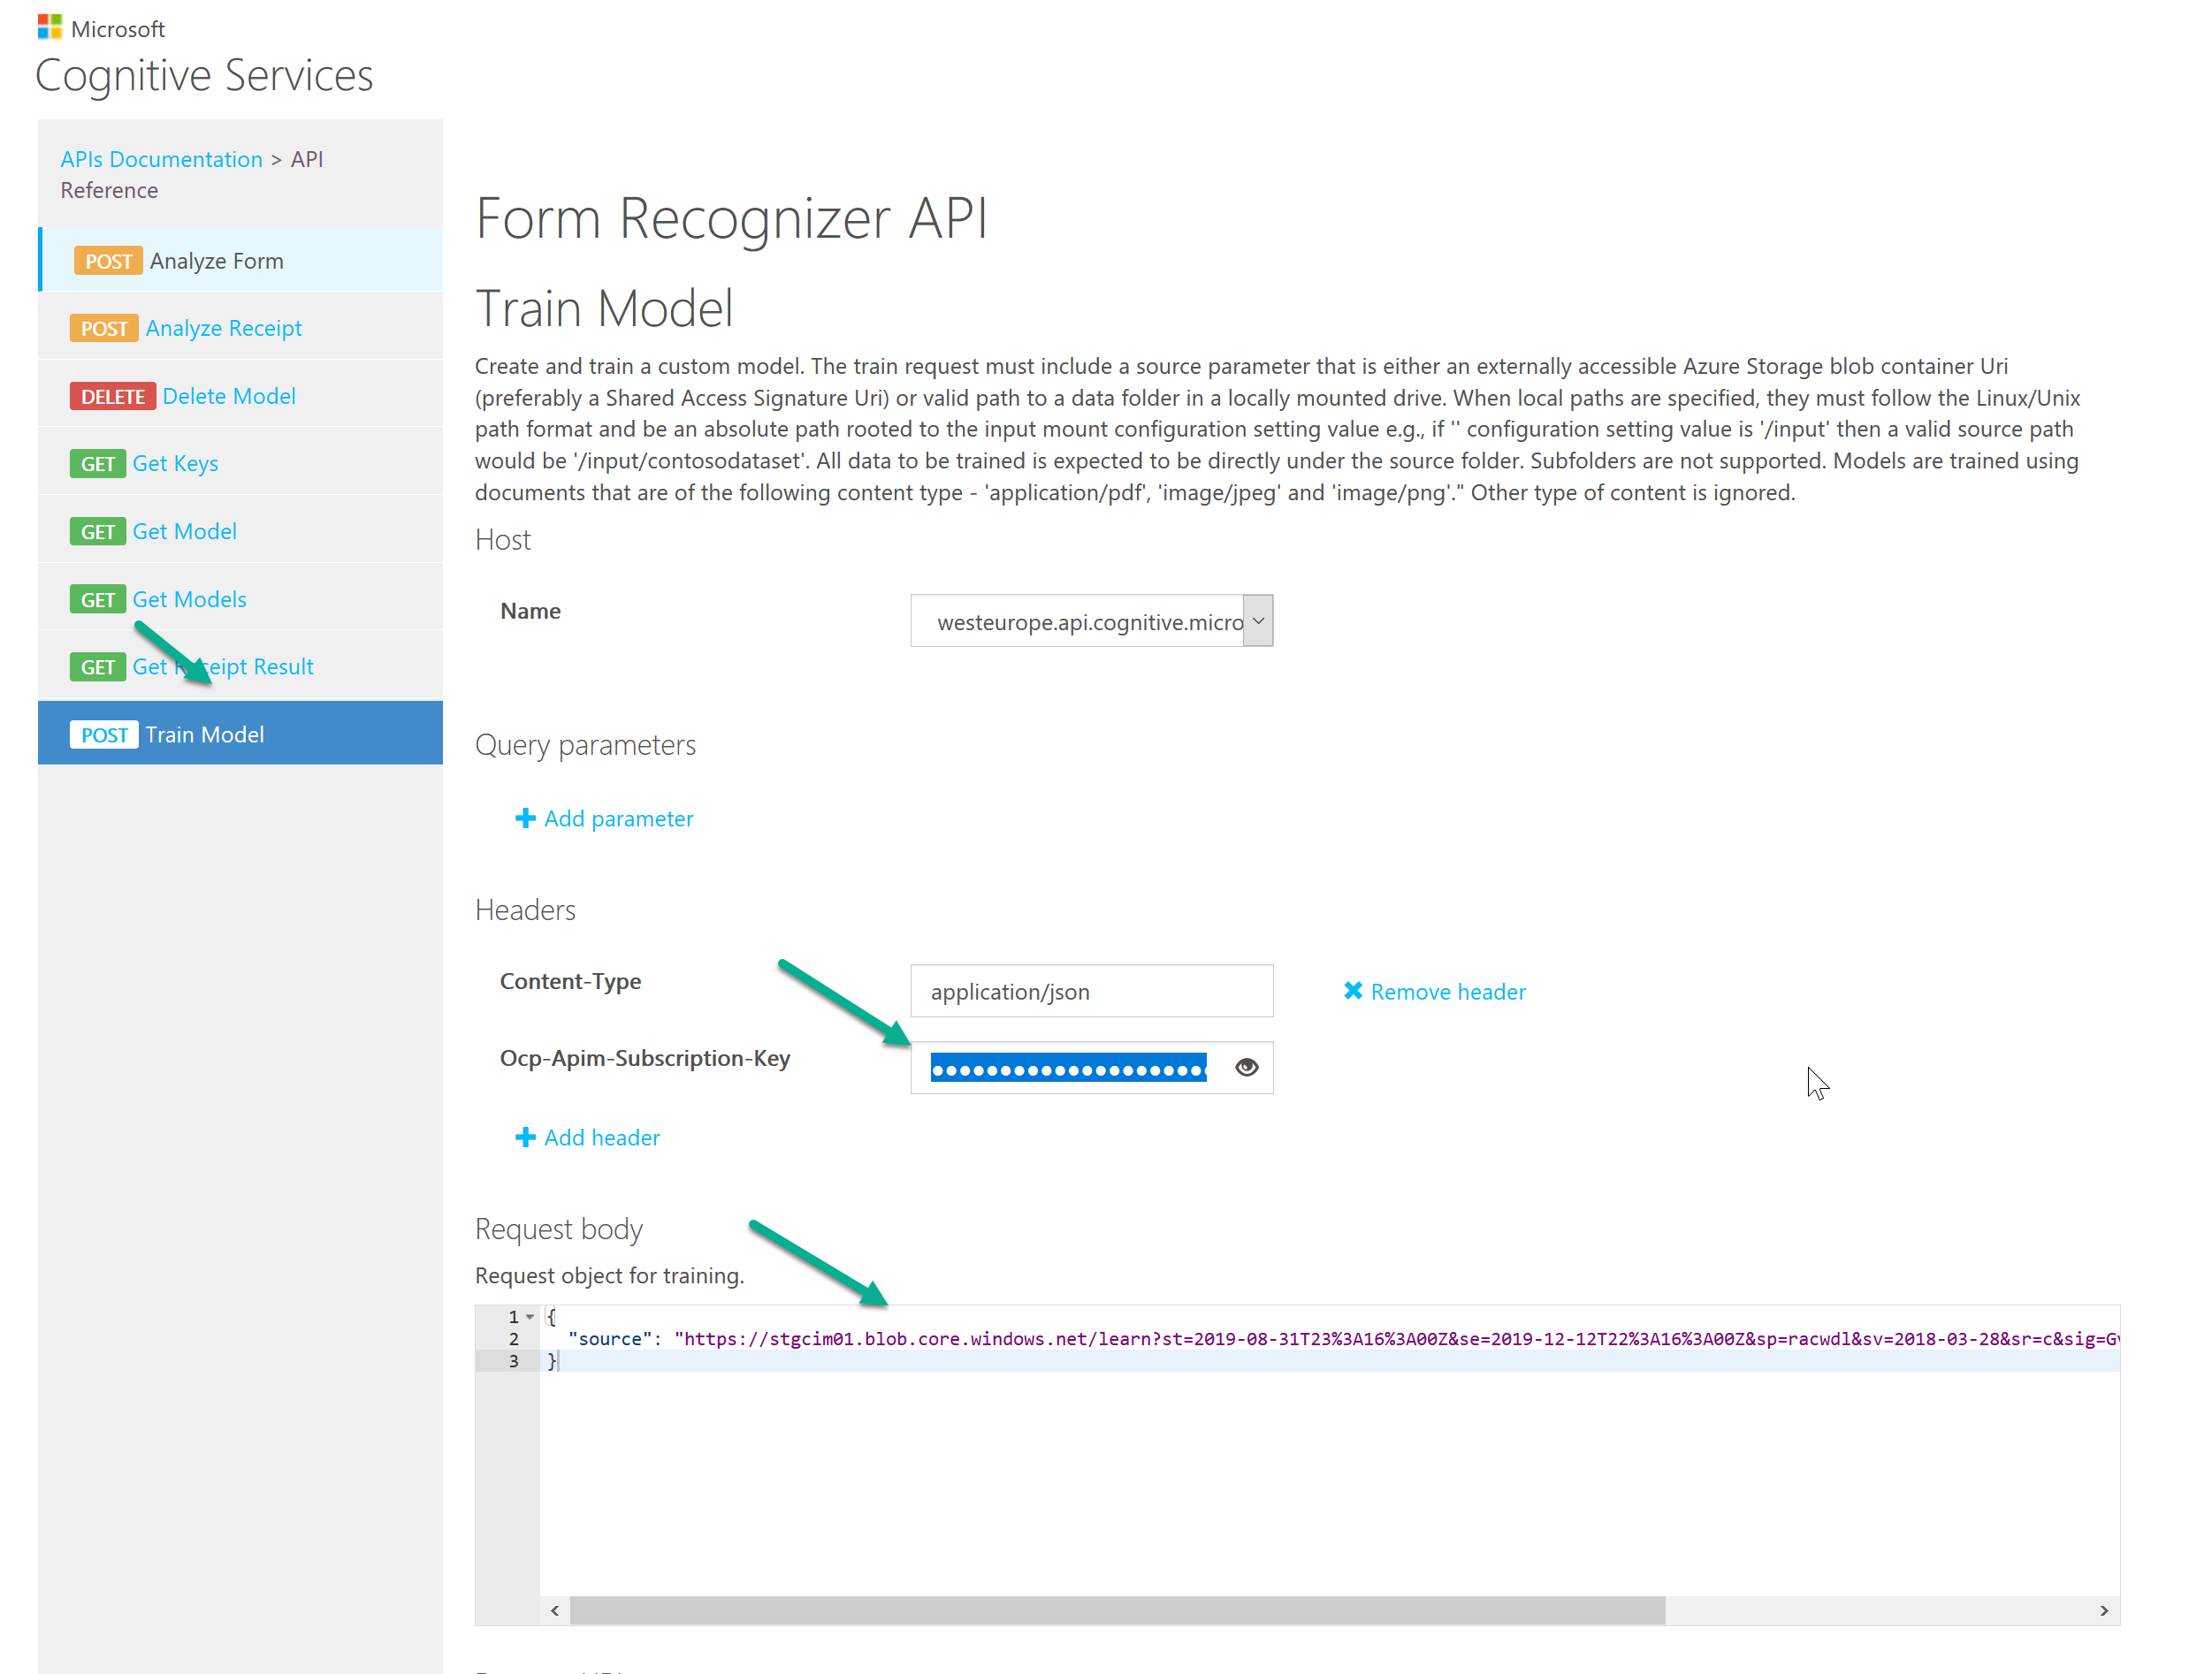Click the GET Get Model icon
2212x1674 pixels.
tap(96, 531)
